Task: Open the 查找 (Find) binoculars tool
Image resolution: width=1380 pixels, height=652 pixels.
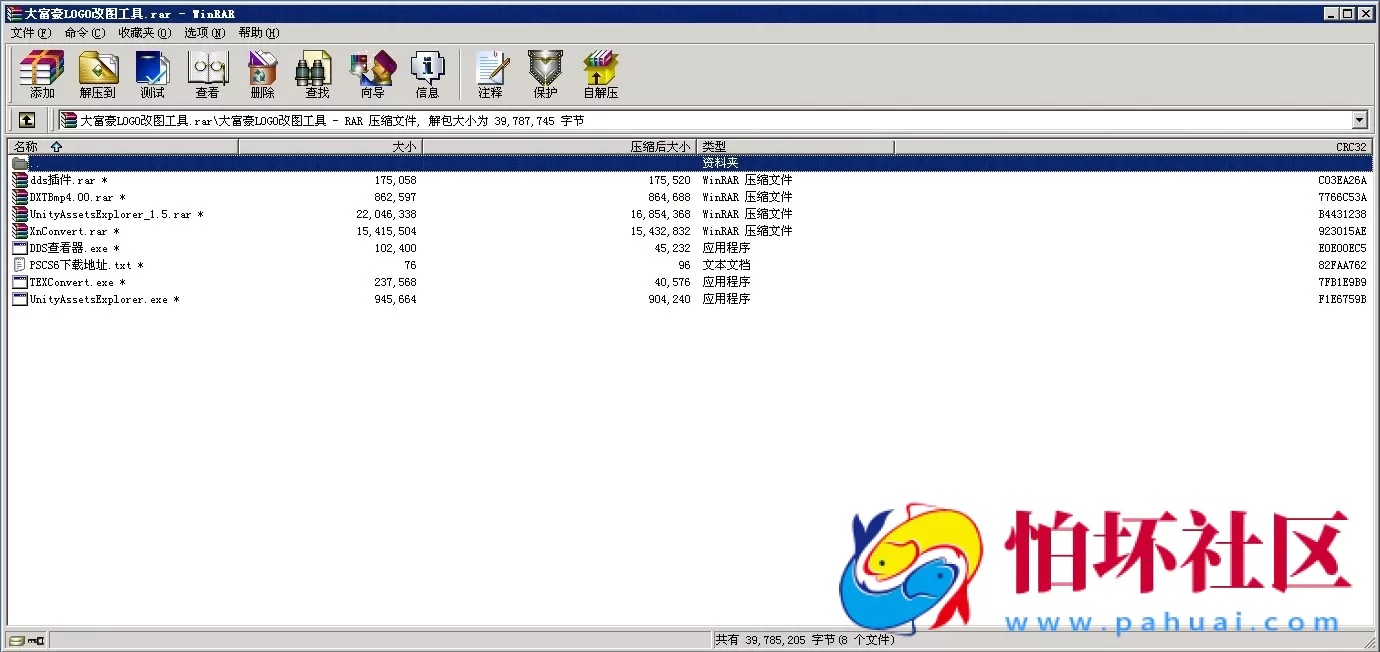Action: pyautogui.click(x=317, y=75)
